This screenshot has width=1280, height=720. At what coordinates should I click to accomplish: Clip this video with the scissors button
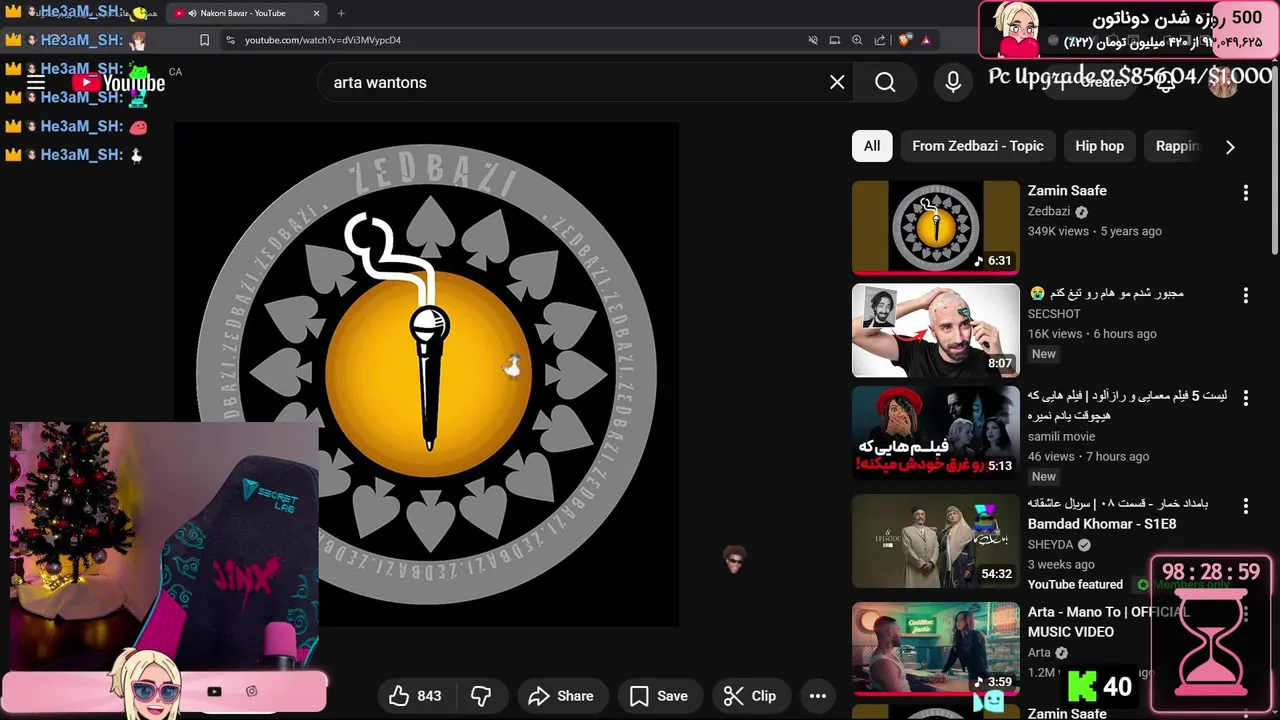750,696
